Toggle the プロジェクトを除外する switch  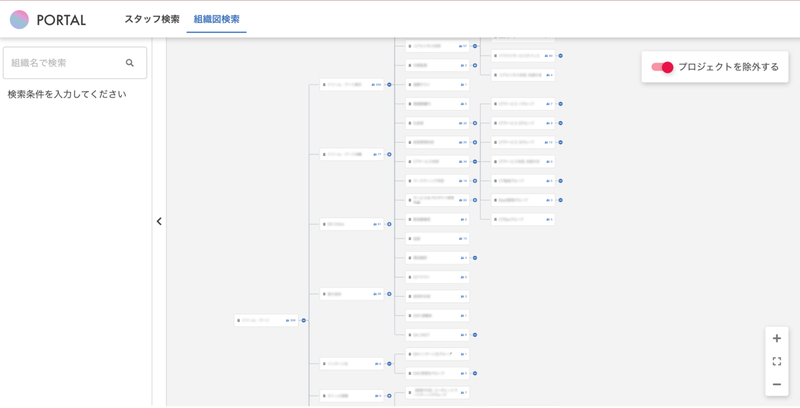pos(662,67)
